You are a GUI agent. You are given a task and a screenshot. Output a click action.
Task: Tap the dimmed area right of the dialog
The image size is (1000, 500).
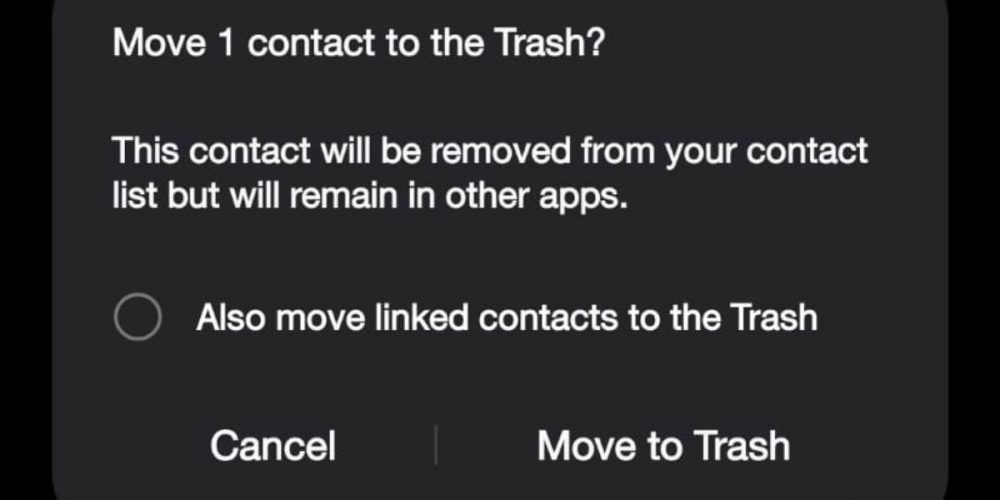(x=974, y=250)
